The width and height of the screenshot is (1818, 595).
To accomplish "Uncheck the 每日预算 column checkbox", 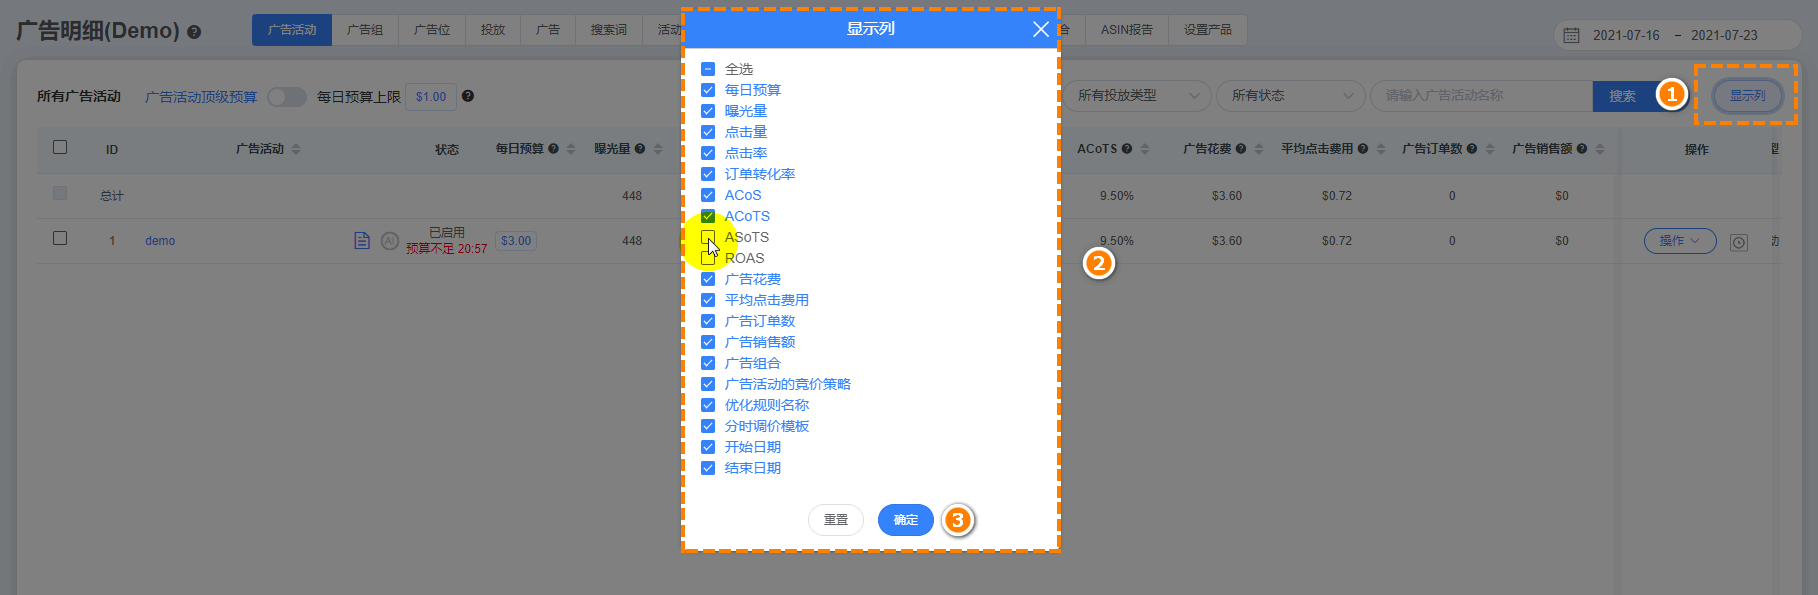I will point(708,90).
